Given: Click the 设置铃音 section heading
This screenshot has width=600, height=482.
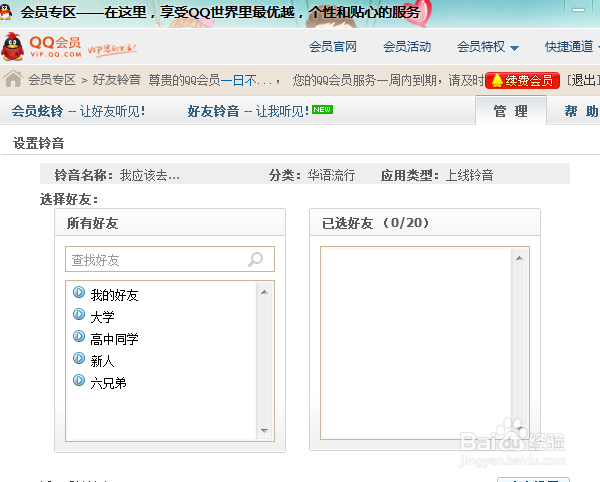Looking at the screenshot, I should point(39,143).
